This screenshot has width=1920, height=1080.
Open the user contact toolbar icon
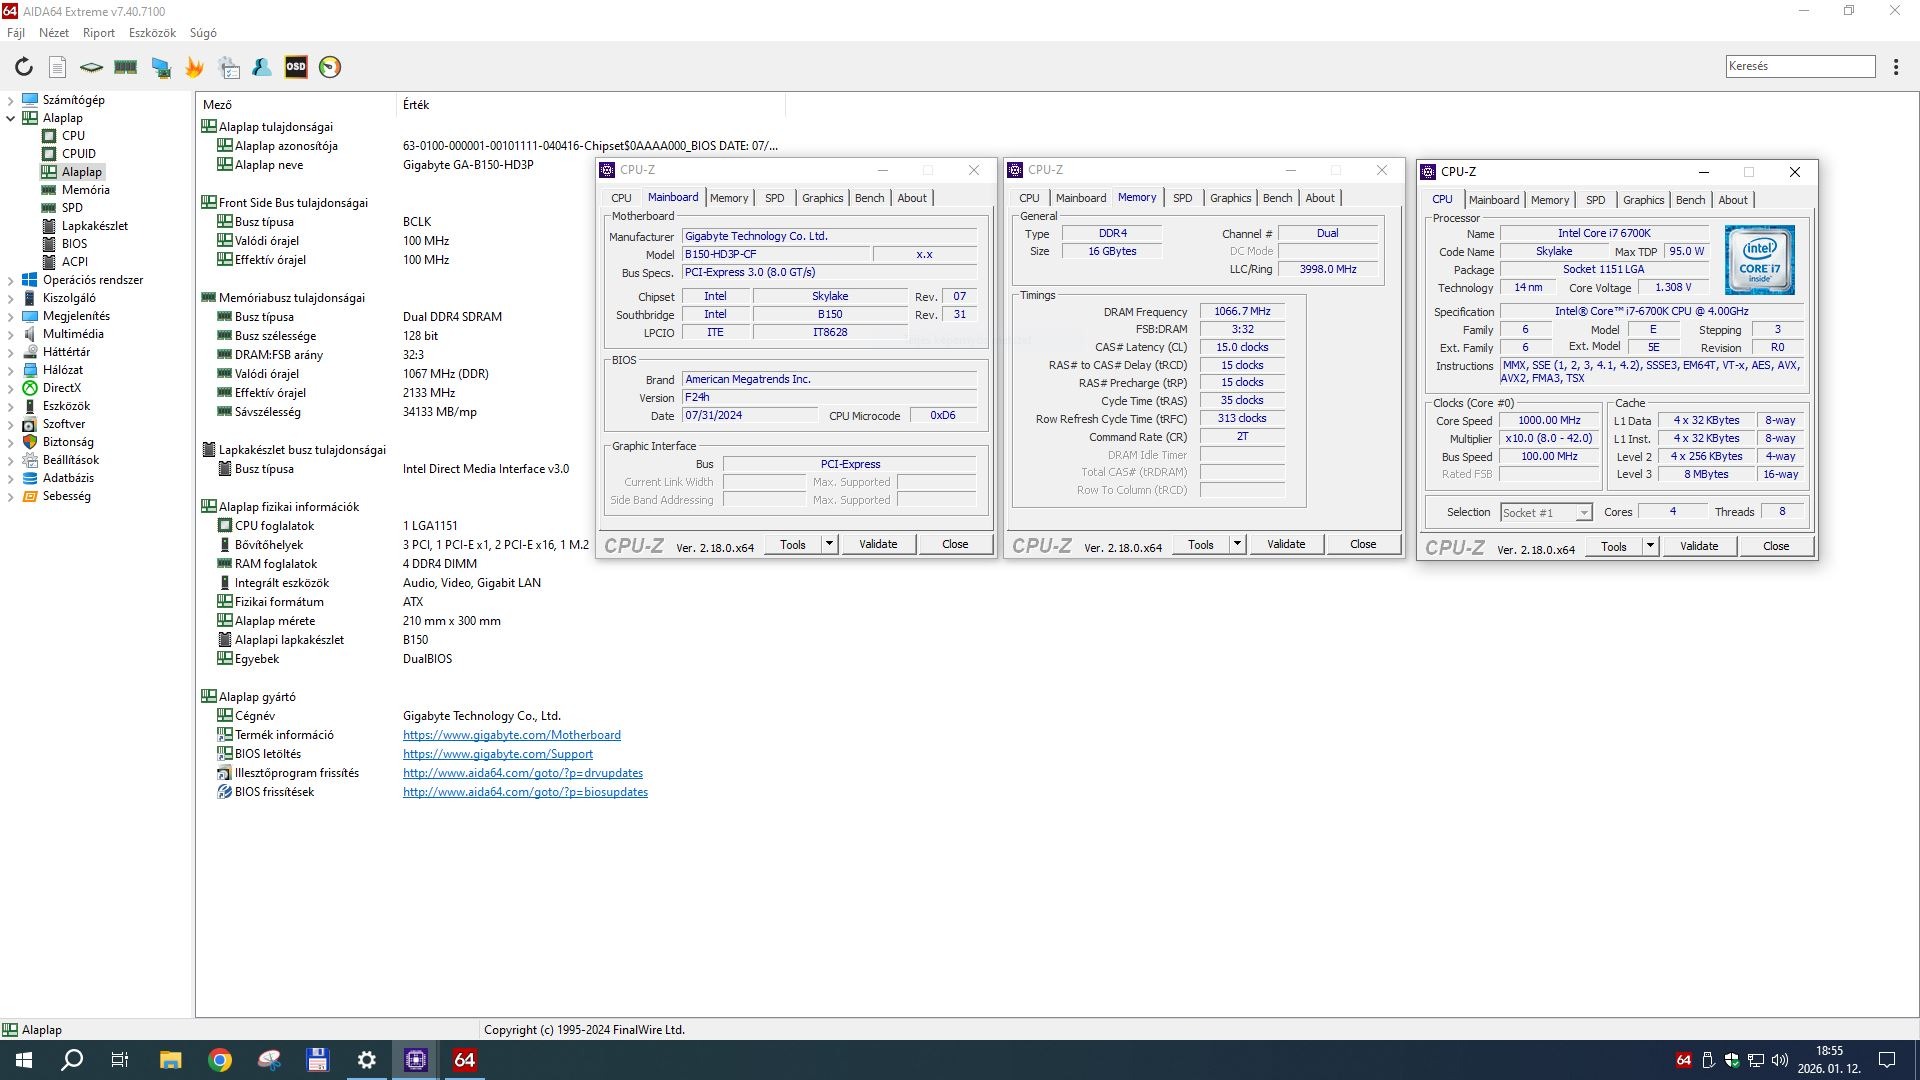pos(262,67)
